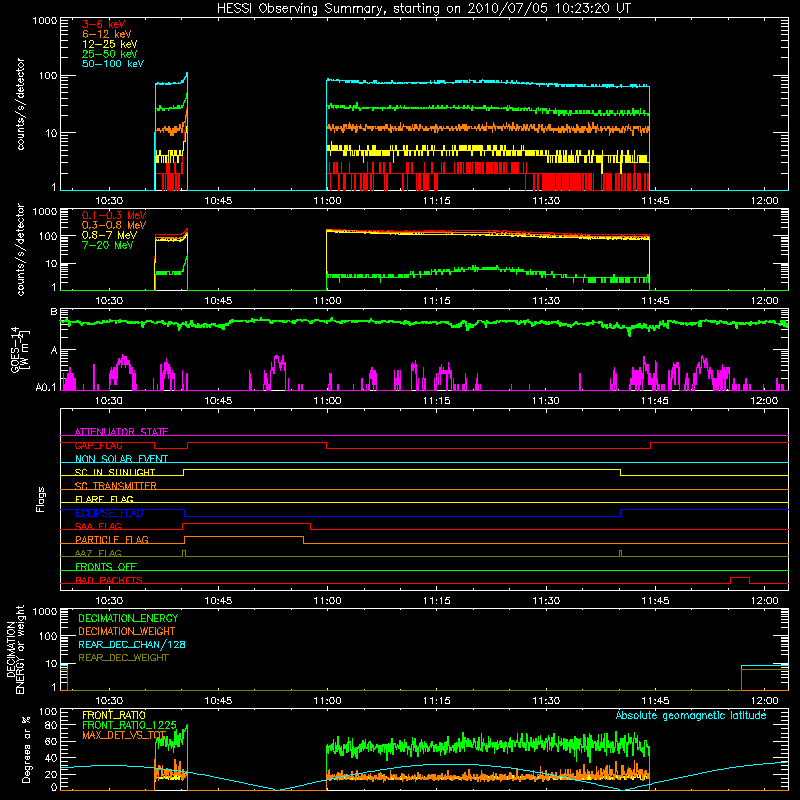Image resolution: width=800 pixels, height=800 pixels.
Task: Select the FRONTS_OFF flag label
Action: [106, 567]
